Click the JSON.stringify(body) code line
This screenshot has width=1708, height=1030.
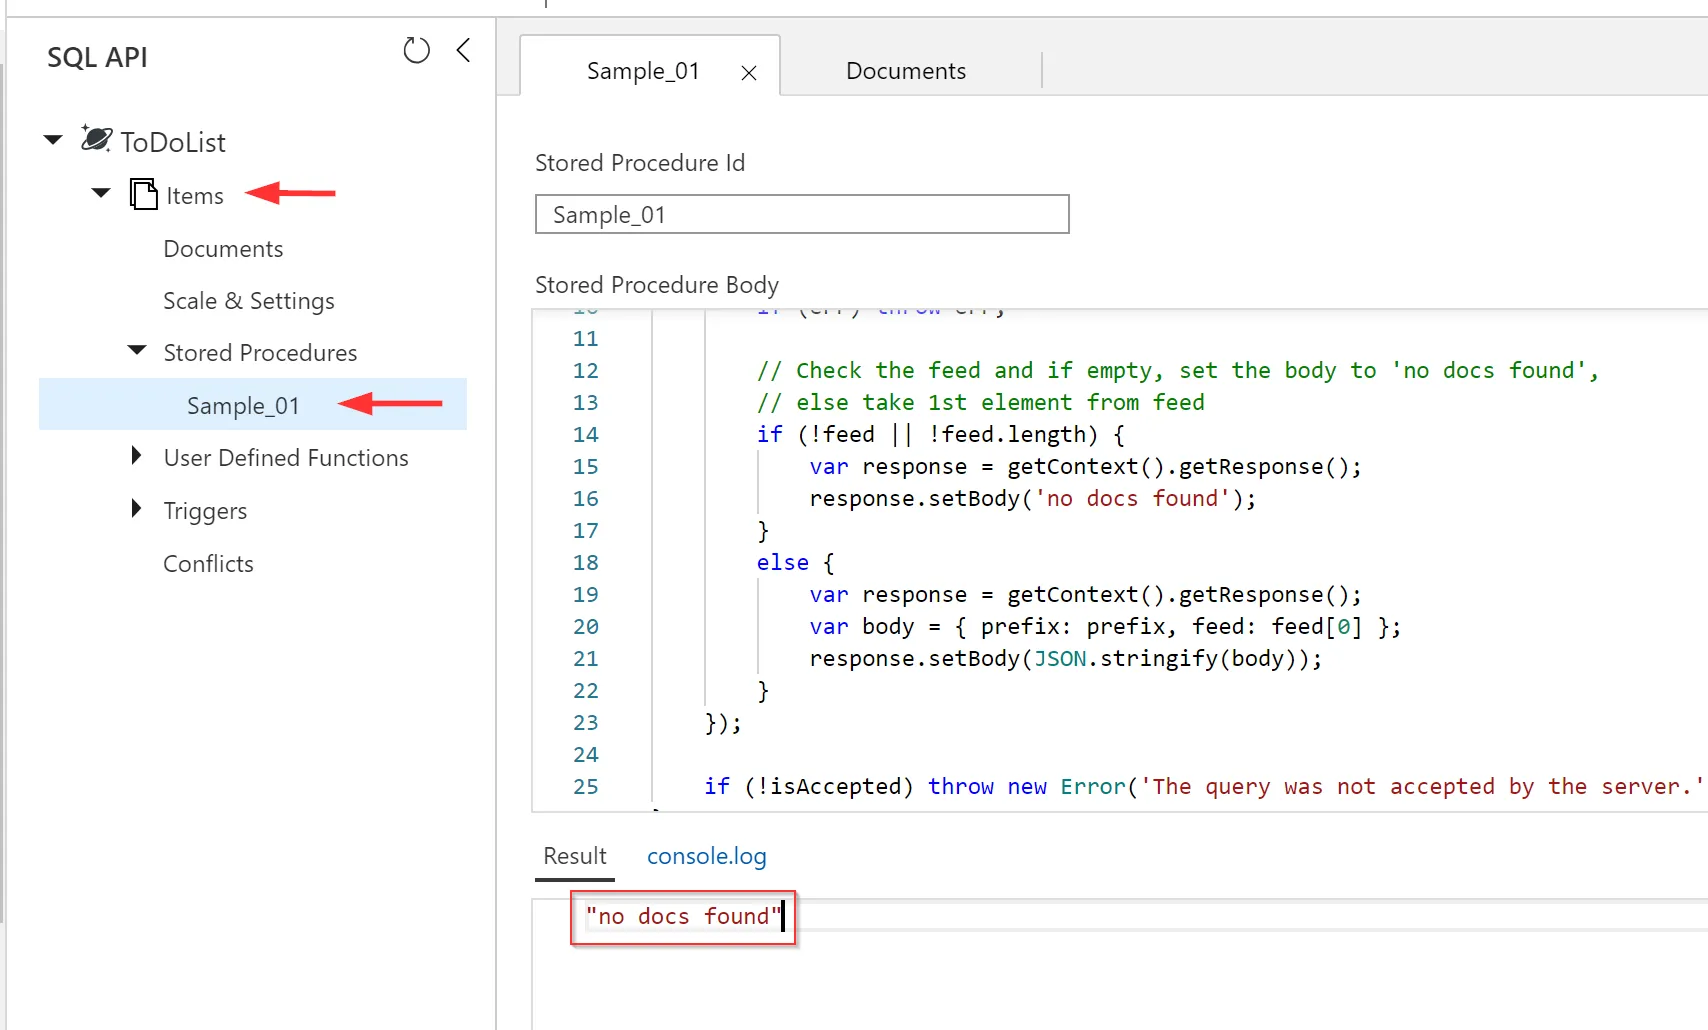[x=1066, y=659]
